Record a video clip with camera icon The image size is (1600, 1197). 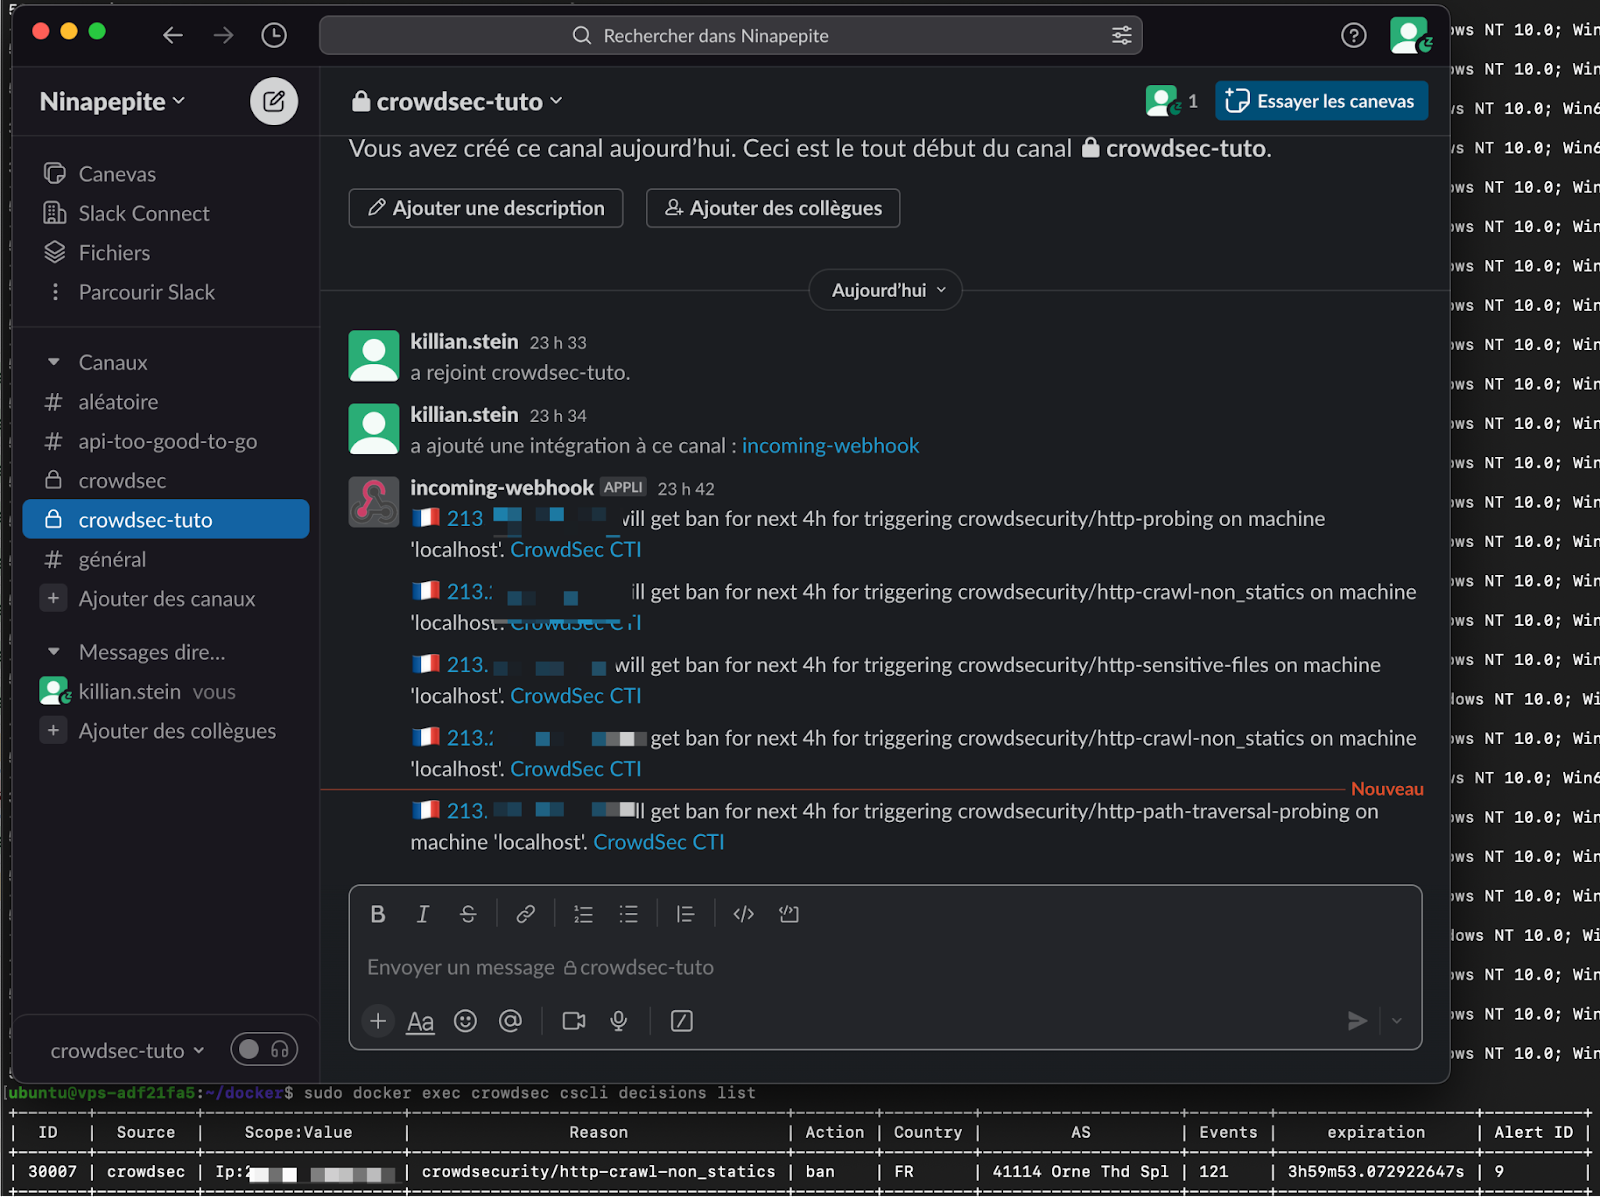(x=574, y=1021)
